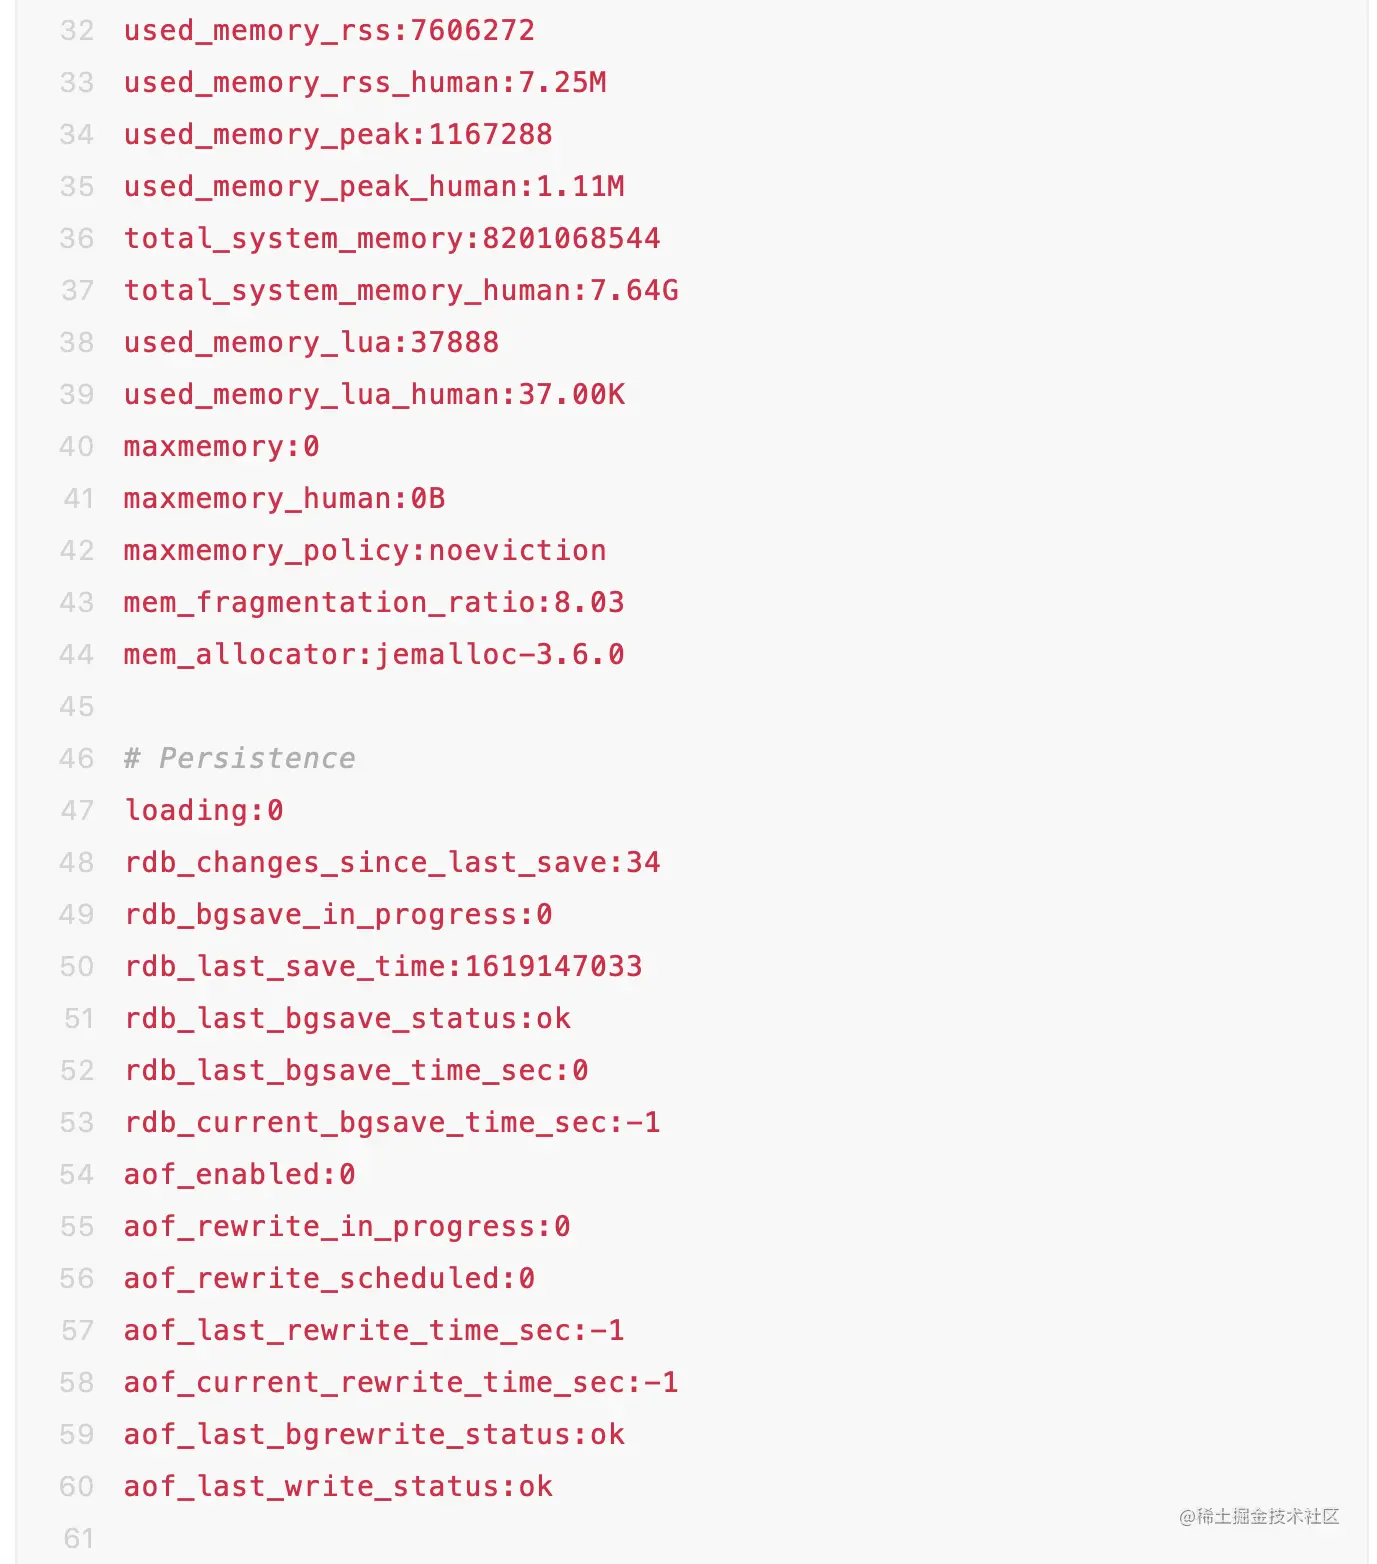Click the "# Persistence" comment heading
The image size is (1377, 1564).
coord(240,759)
